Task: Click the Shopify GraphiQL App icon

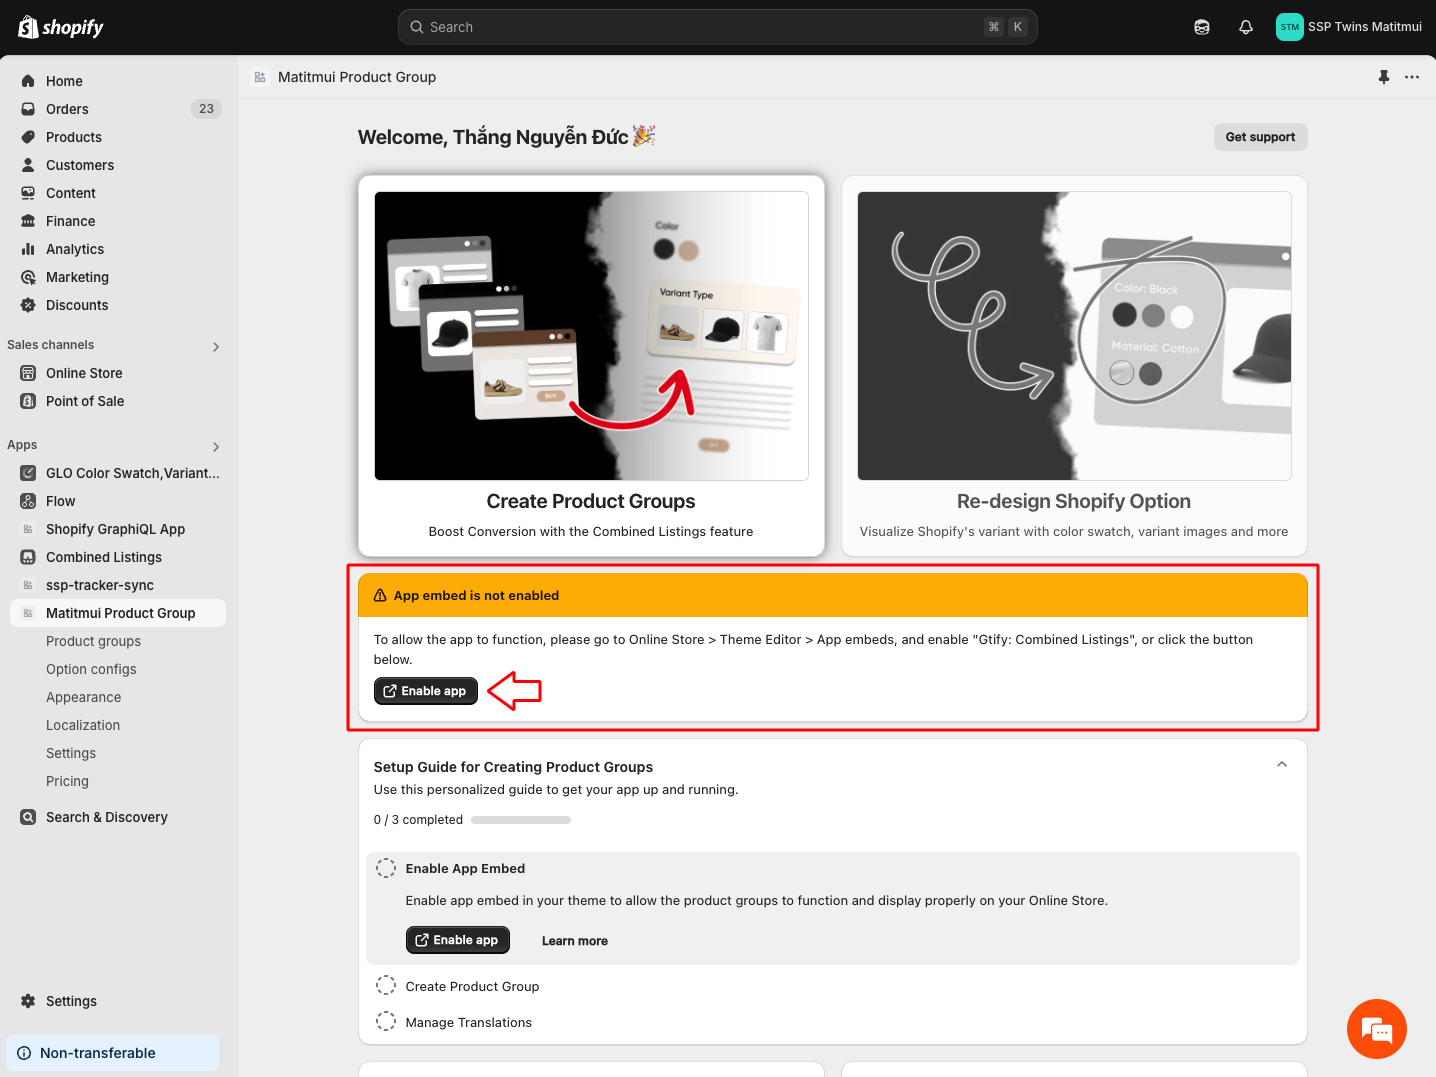Action: point(28,529)
